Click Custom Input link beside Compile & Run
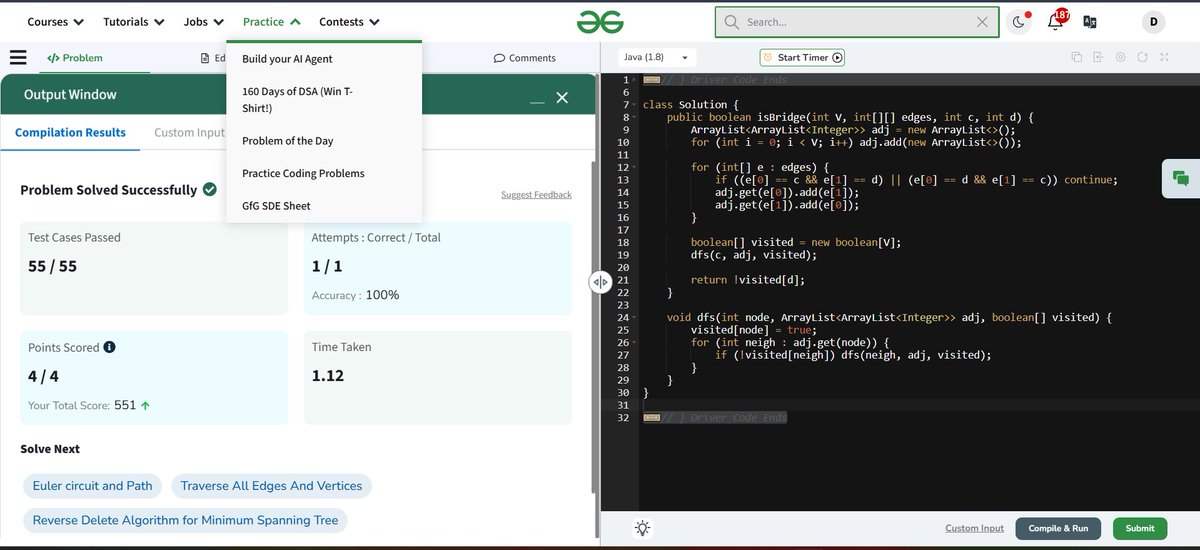 click(x=974, y=528)
